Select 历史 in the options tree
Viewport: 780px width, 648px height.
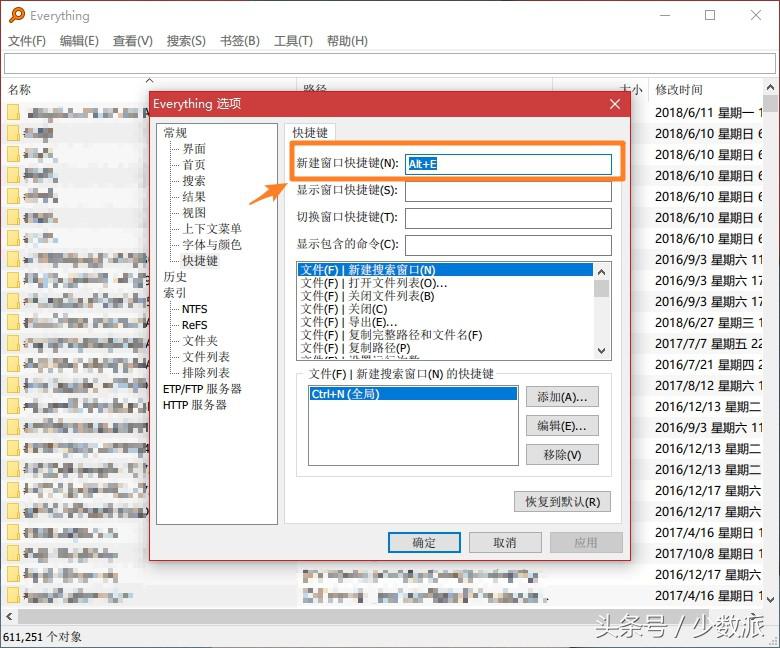(x=175, y=277)
